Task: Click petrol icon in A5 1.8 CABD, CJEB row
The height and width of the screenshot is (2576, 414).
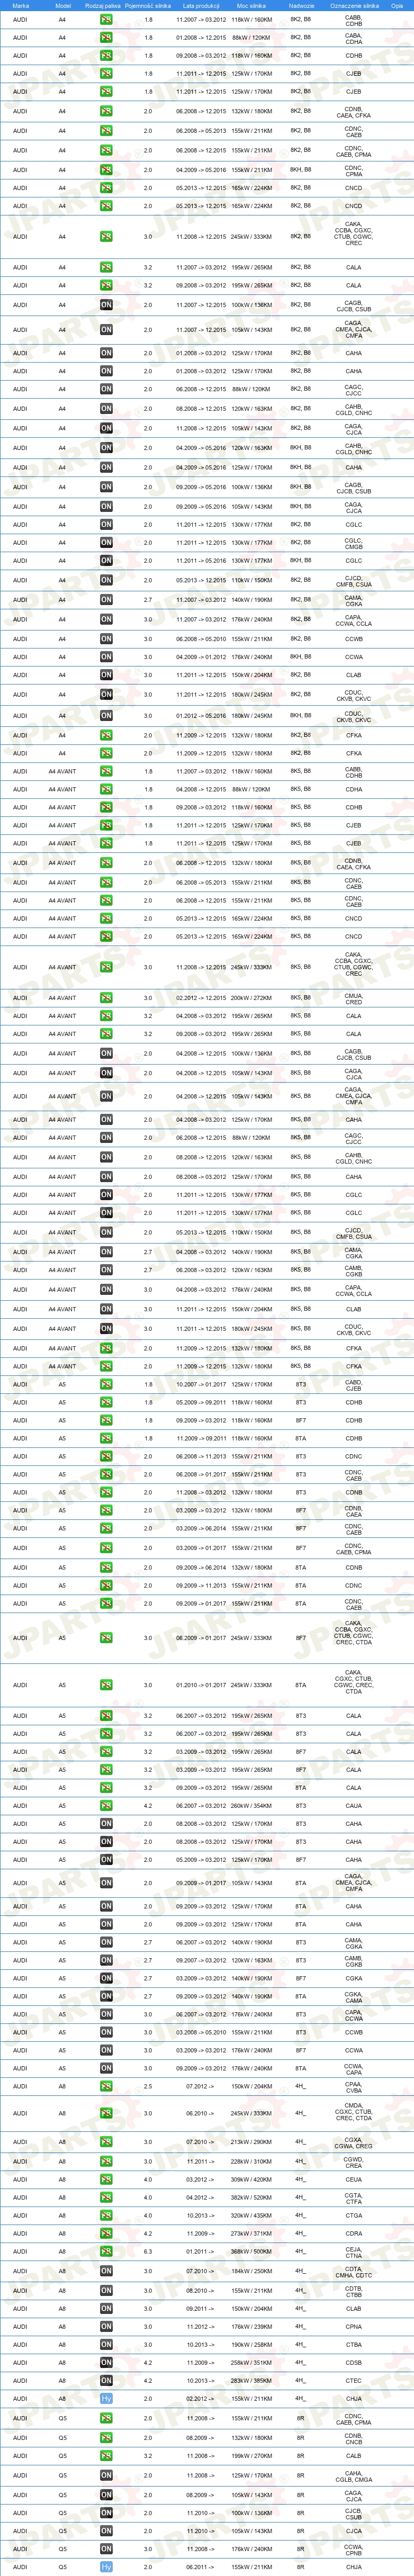Action: [106, 1385]
